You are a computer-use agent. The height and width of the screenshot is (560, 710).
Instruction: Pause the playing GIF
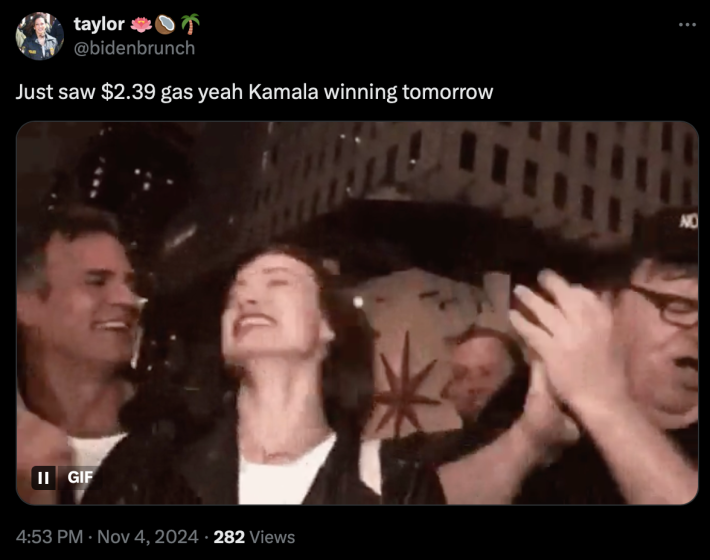click(43, 478)
